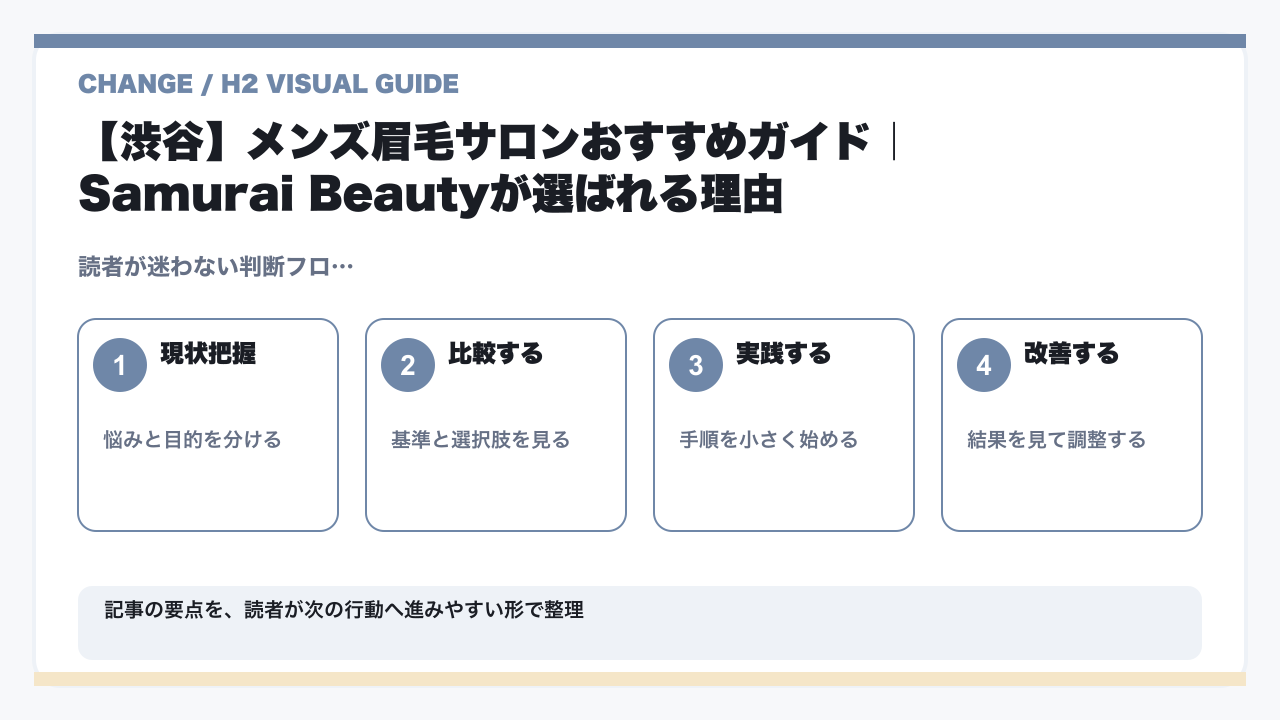Select the number 3 circle badge
Screen dimensions: 1280x720
click(696, 365)
